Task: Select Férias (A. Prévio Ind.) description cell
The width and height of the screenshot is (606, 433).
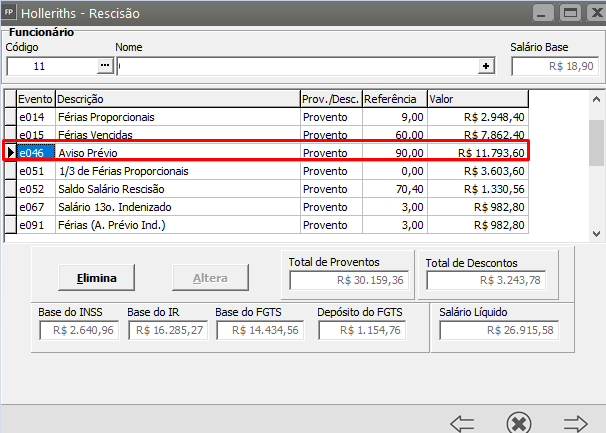Action: point(178,225)
